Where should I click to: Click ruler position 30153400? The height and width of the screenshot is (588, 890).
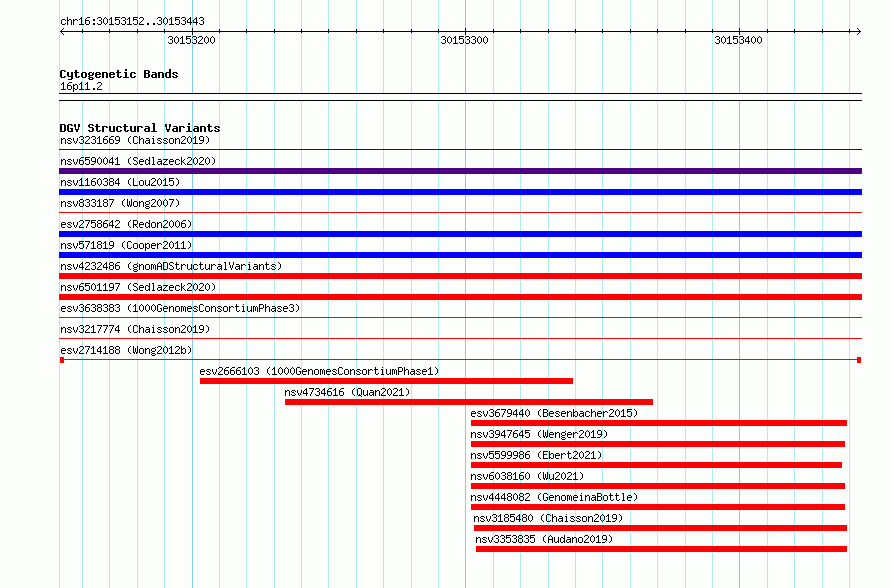coord(738,40)
